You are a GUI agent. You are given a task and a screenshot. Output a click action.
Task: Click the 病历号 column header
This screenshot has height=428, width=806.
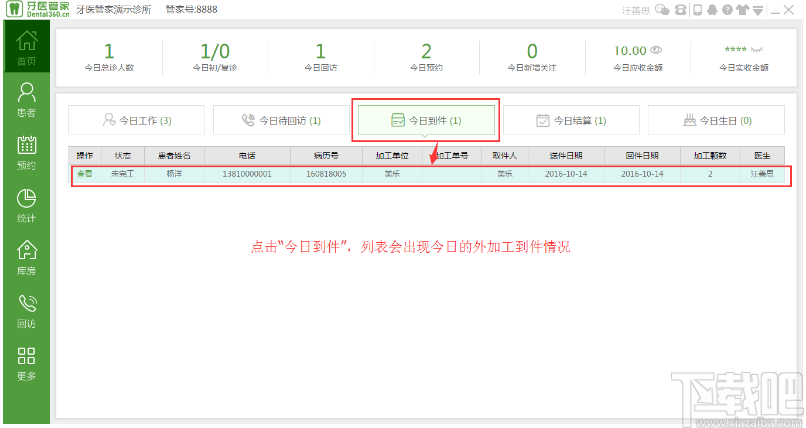click(326, 155)
